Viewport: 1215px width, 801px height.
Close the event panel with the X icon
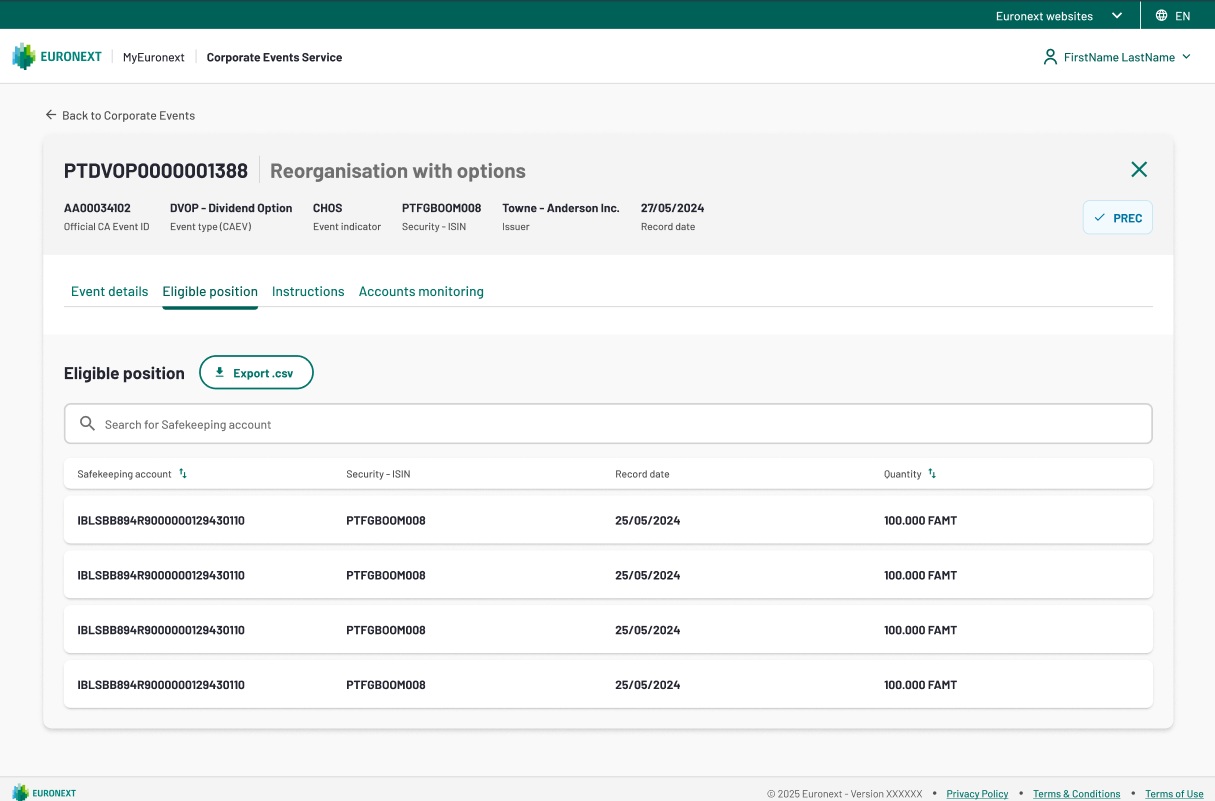point(1139,170)
